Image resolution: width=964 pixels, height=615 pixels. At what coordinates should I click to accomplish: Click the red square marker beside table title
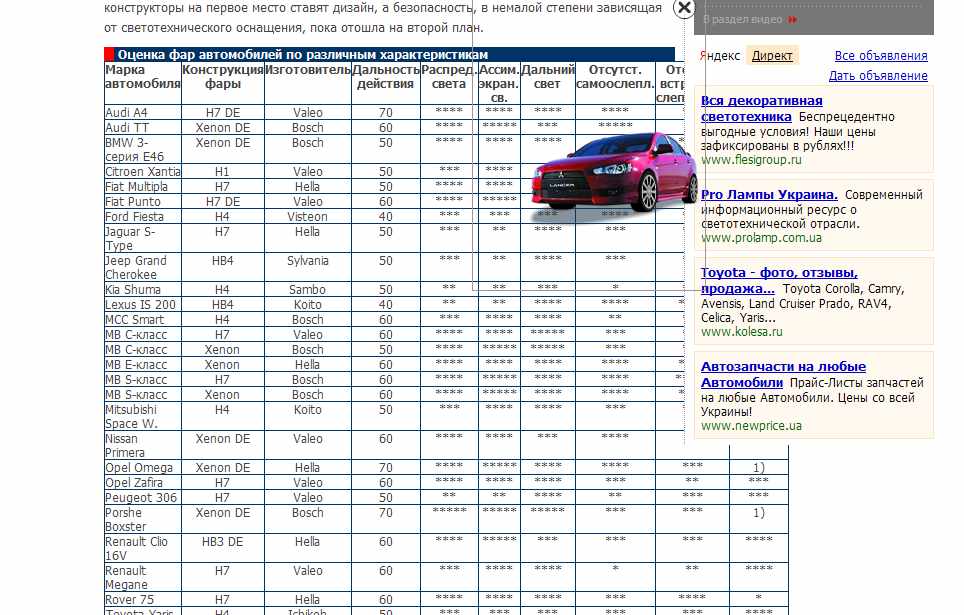click(x=110, y=55)
